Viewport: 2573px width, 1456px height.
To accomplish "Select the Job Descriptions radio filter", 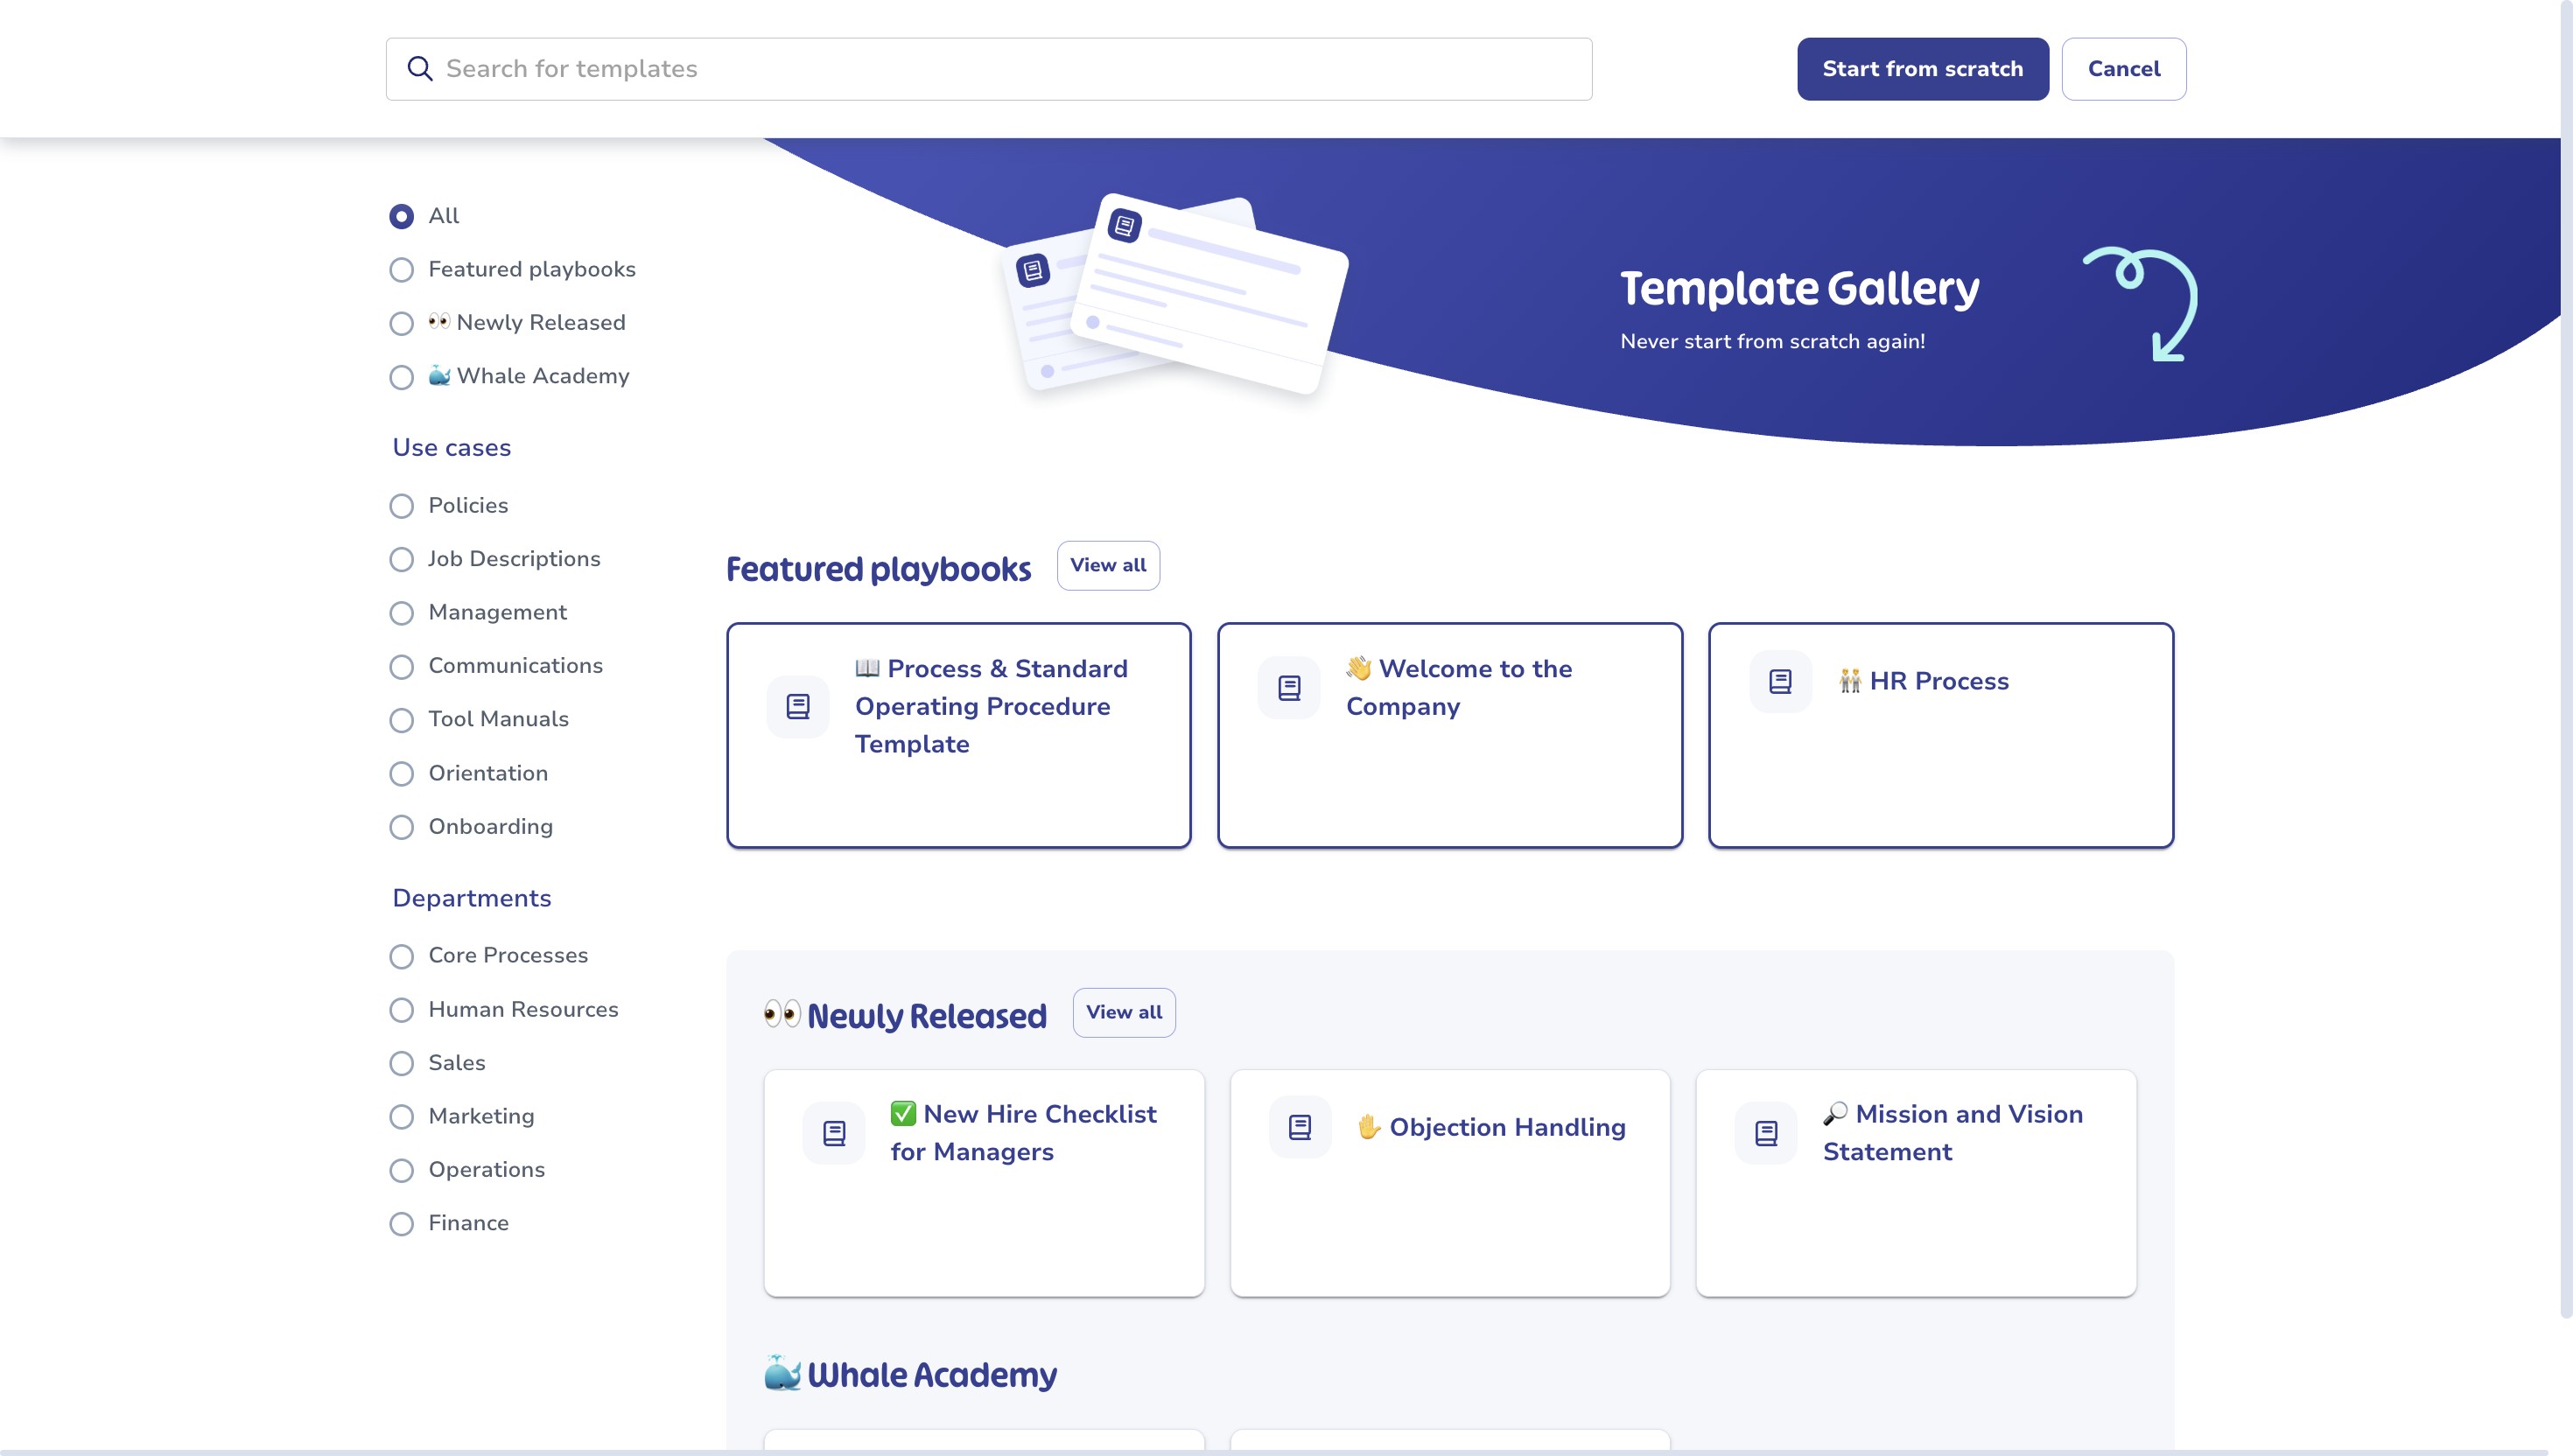I will [x=401, y=559].
